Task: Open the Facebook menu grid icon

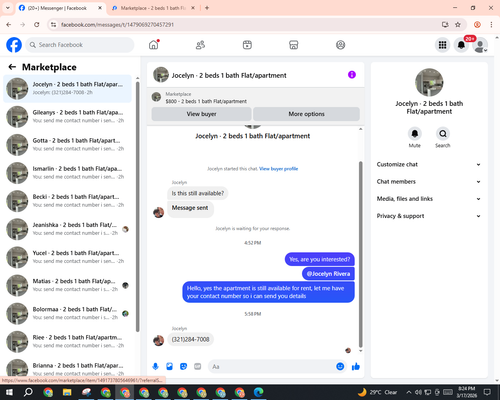Action: 442,45
